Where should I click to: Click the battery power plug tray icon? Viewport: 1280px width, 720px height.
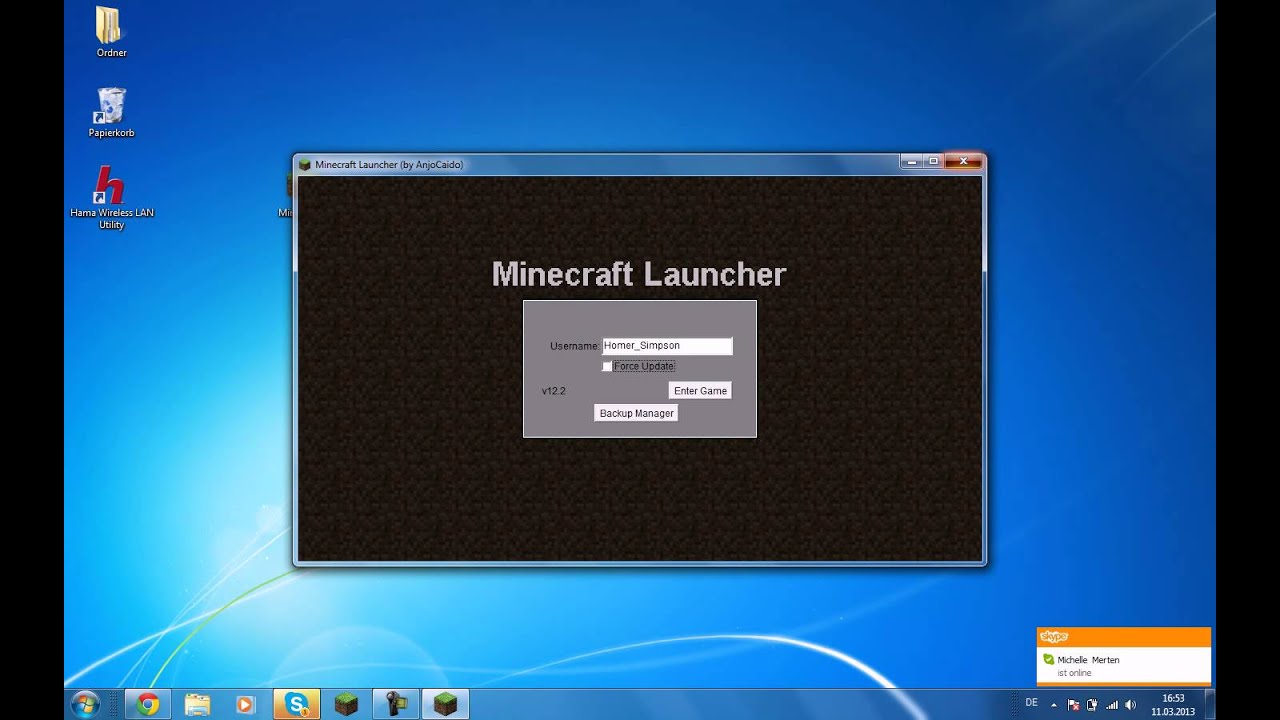pos(1092,704)
